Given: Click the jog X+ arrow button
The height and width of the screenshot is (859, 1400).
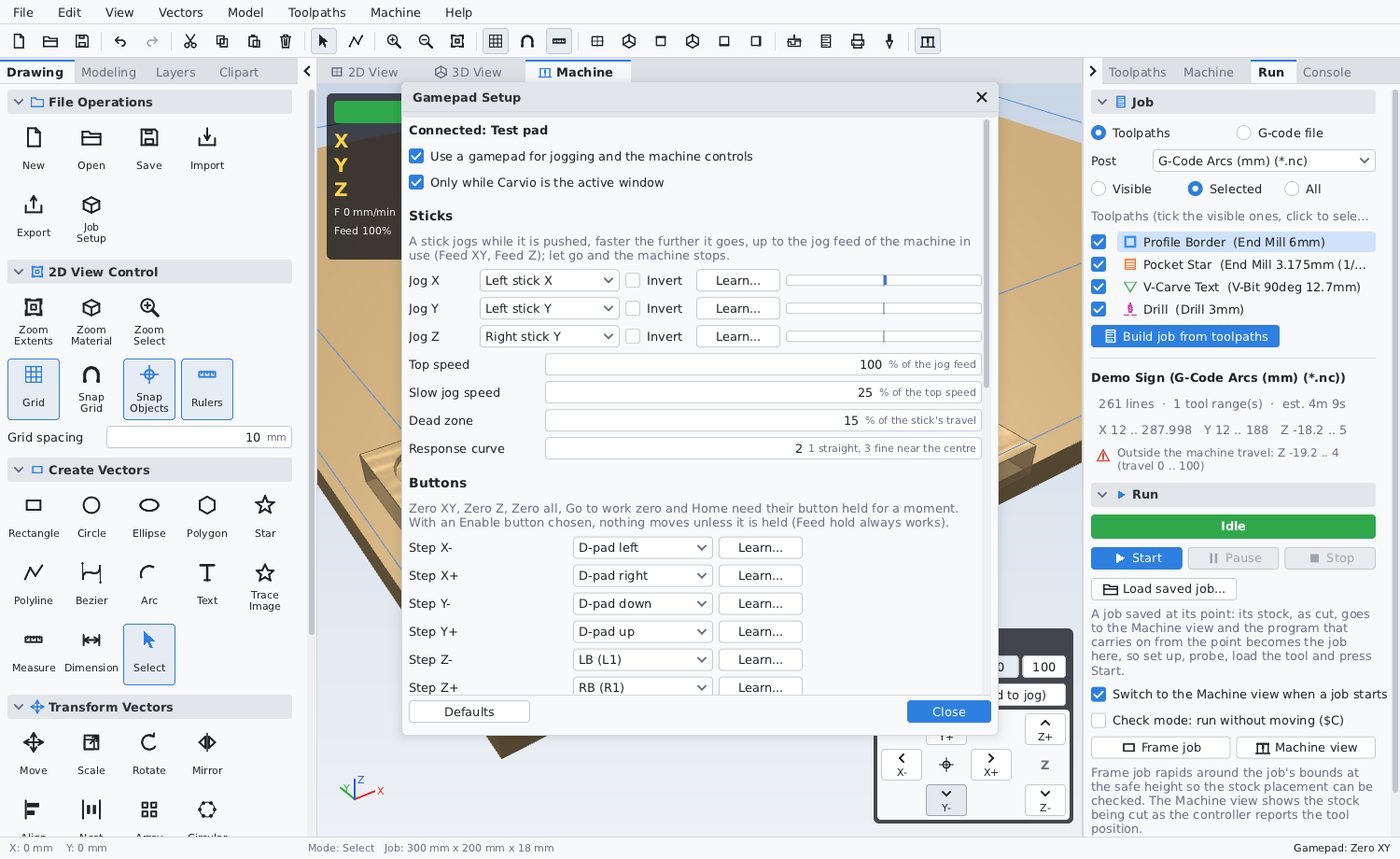Looking at the screenshot, I should pos(990,765).
